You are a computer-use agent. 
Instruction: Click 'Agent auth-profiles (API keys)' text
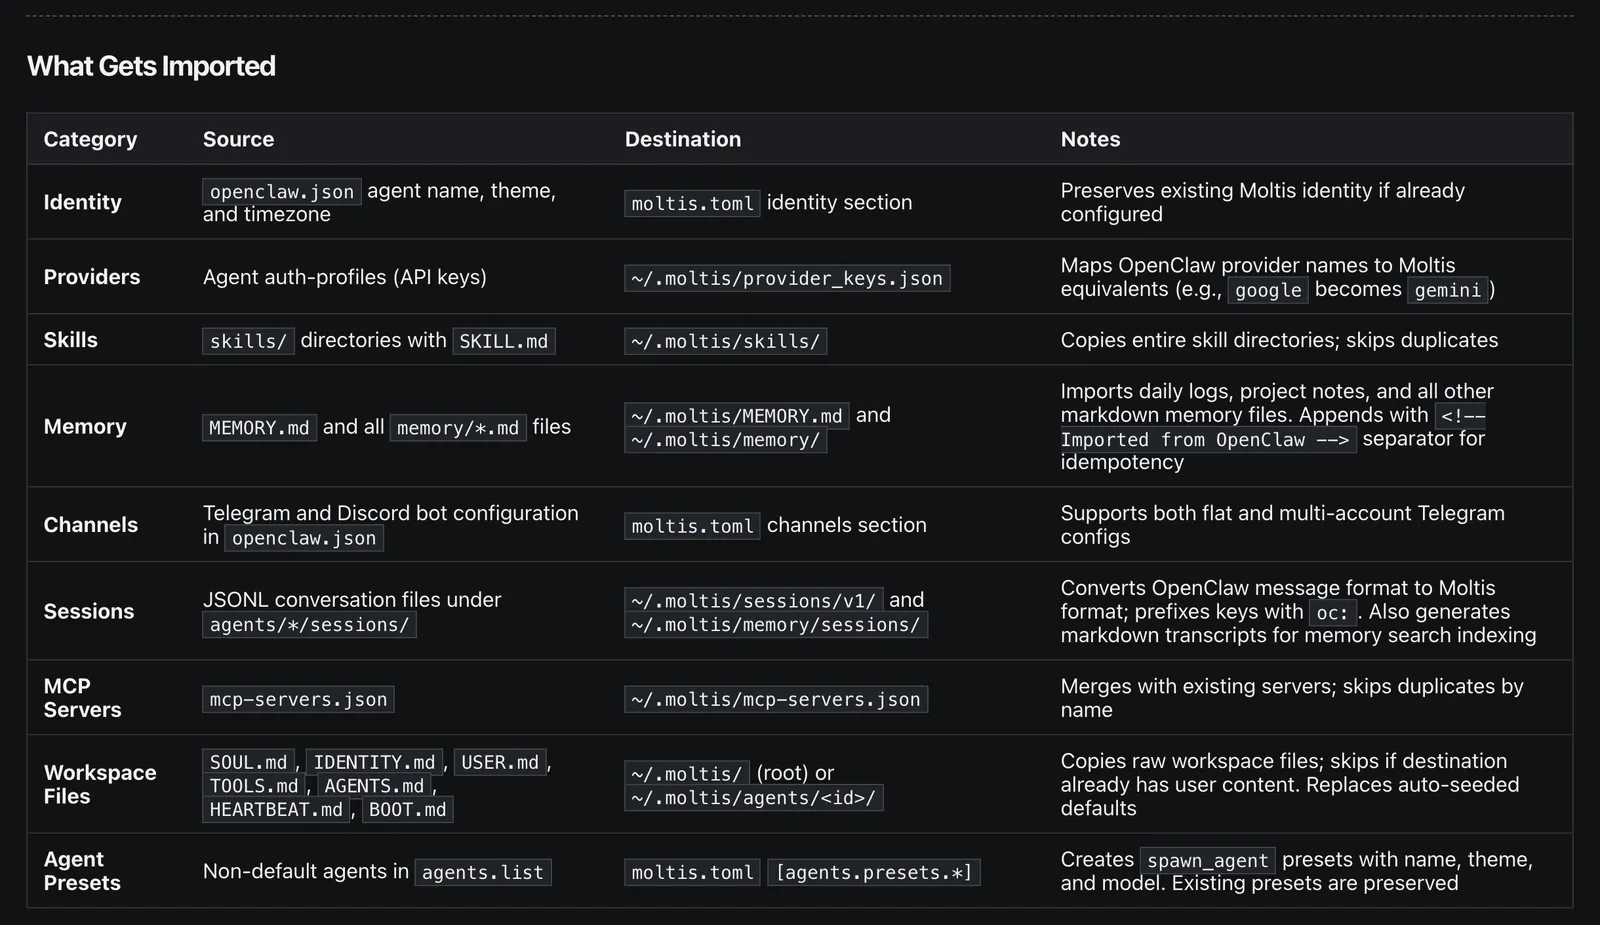pos(345,277)
